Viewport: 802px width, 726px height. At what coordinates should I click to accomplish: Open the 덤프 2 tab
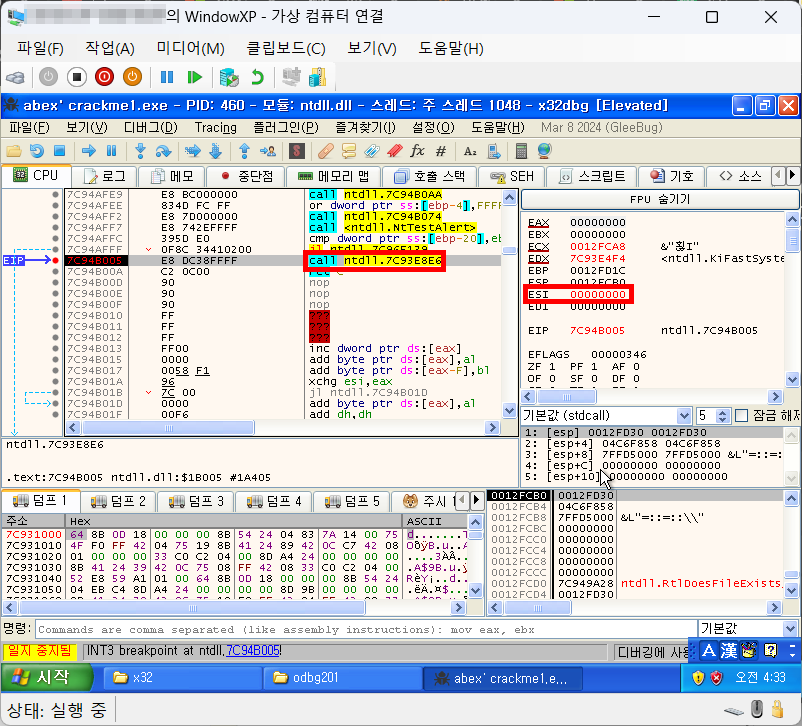pos(119,501)
